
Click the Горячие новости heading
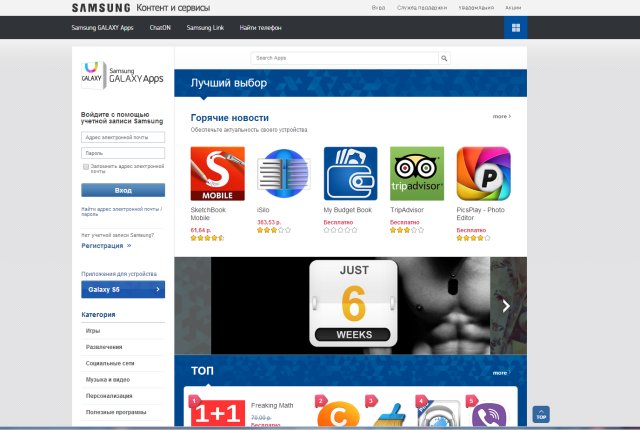[x=230, y=118]
